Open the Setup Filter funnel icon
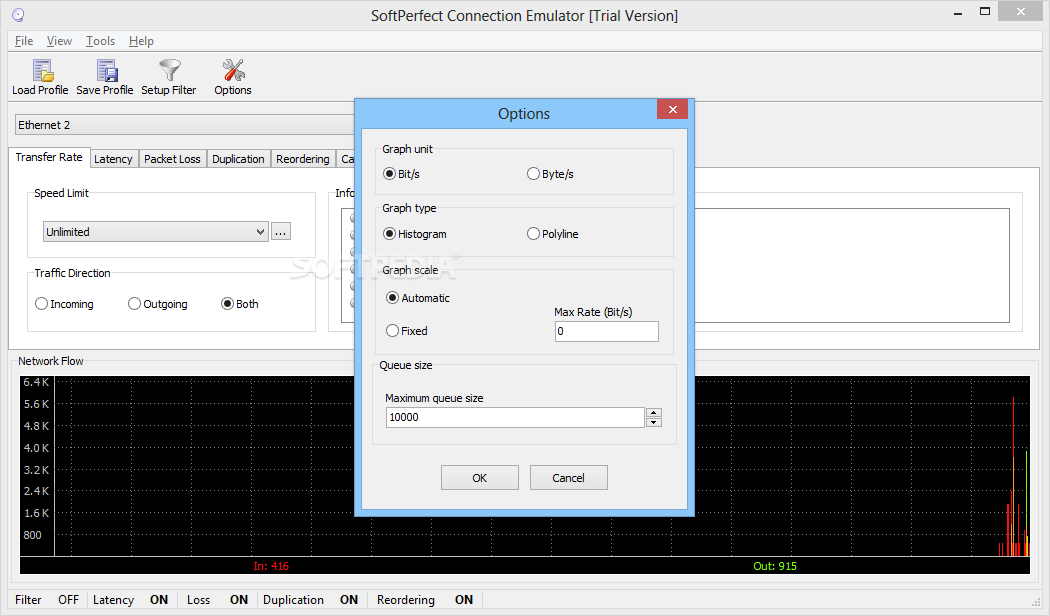The image size is (1050, 616). click(169, 77)
